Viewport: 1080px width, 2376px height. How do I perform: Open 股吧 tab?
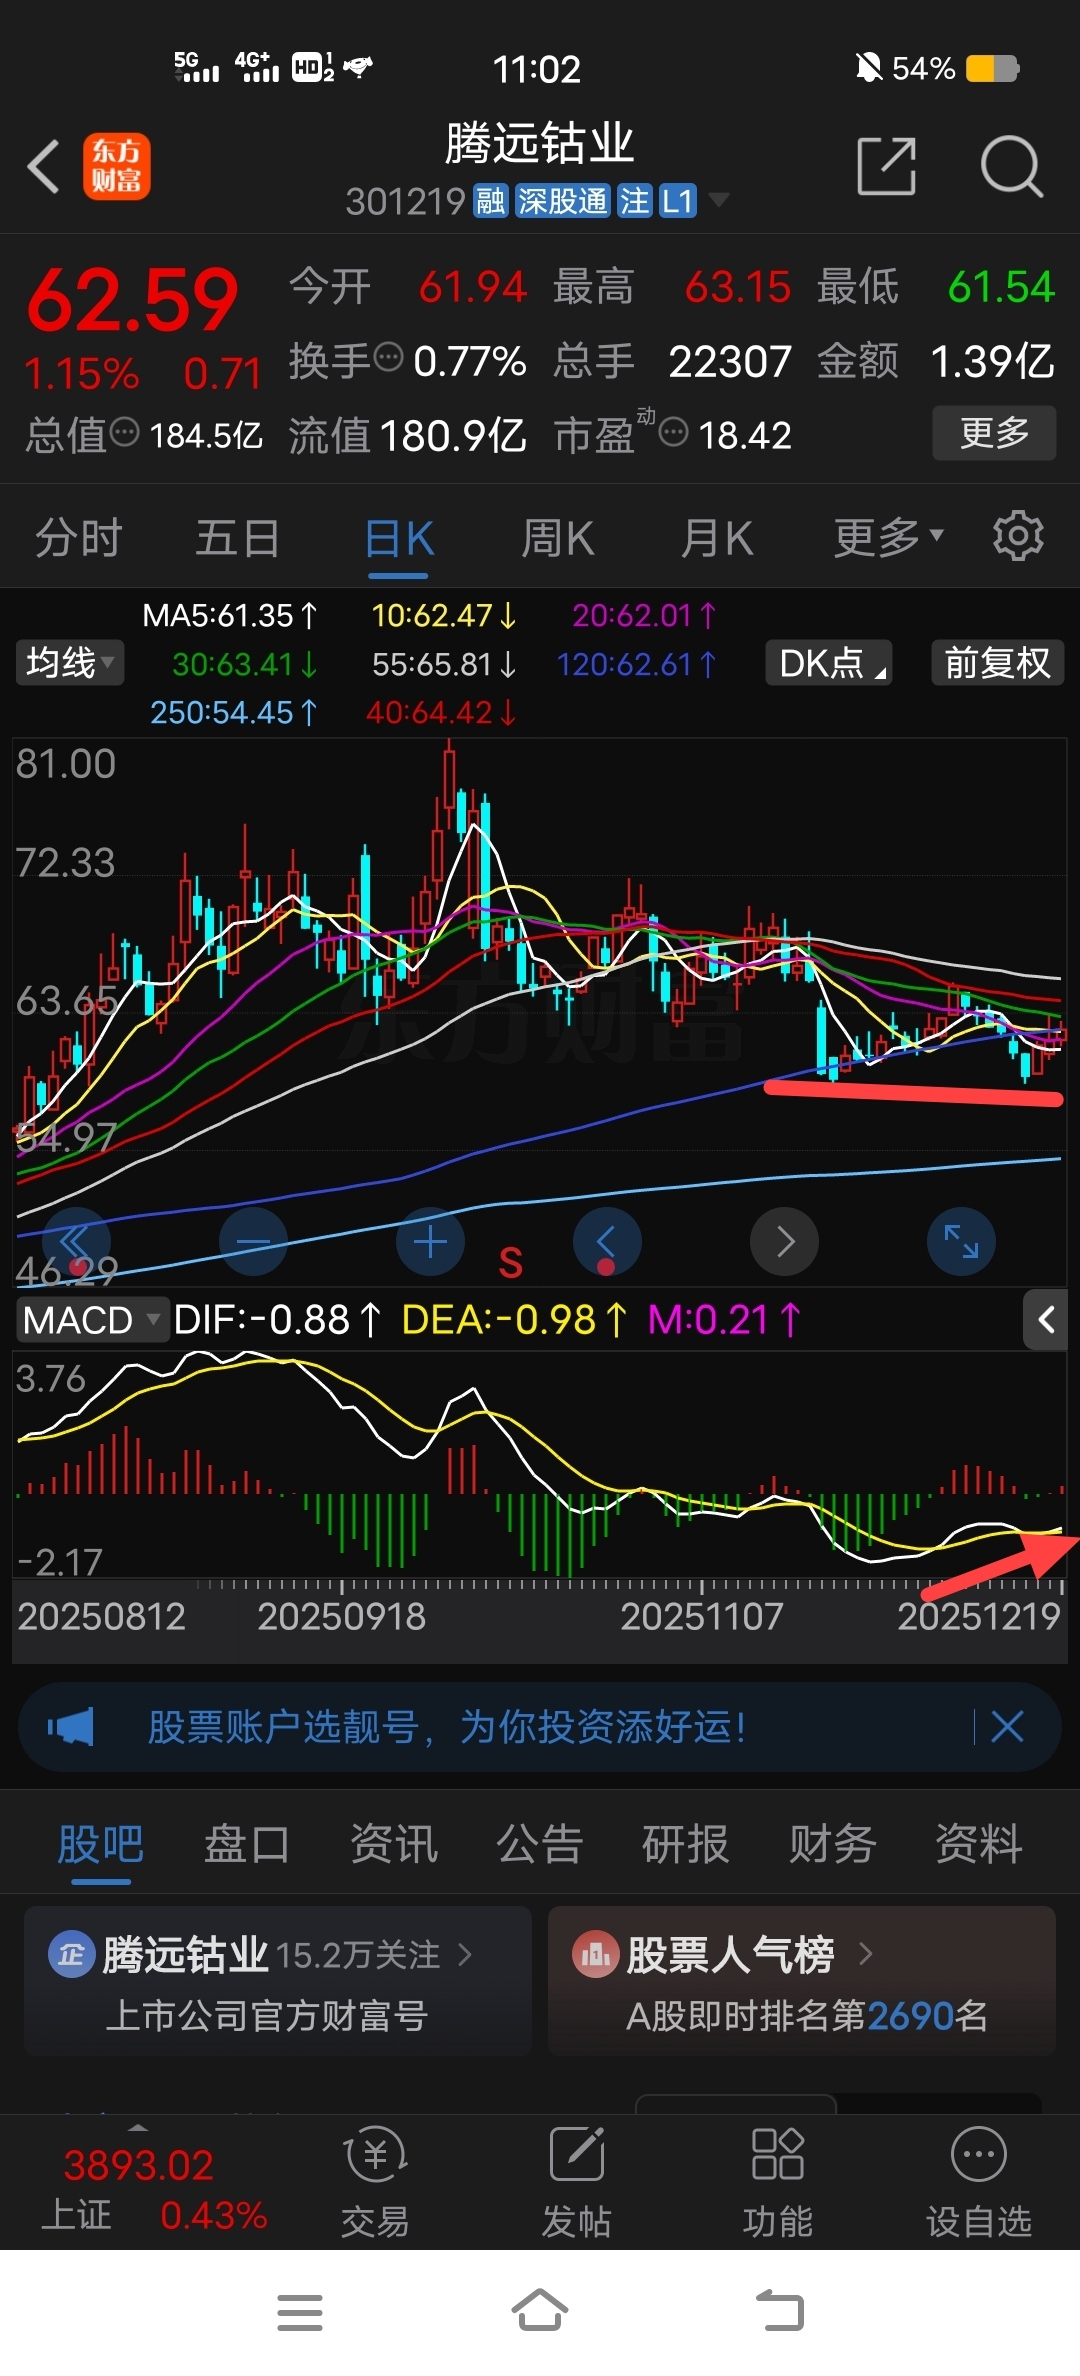pyautogui.click(x=100, y=1844)
